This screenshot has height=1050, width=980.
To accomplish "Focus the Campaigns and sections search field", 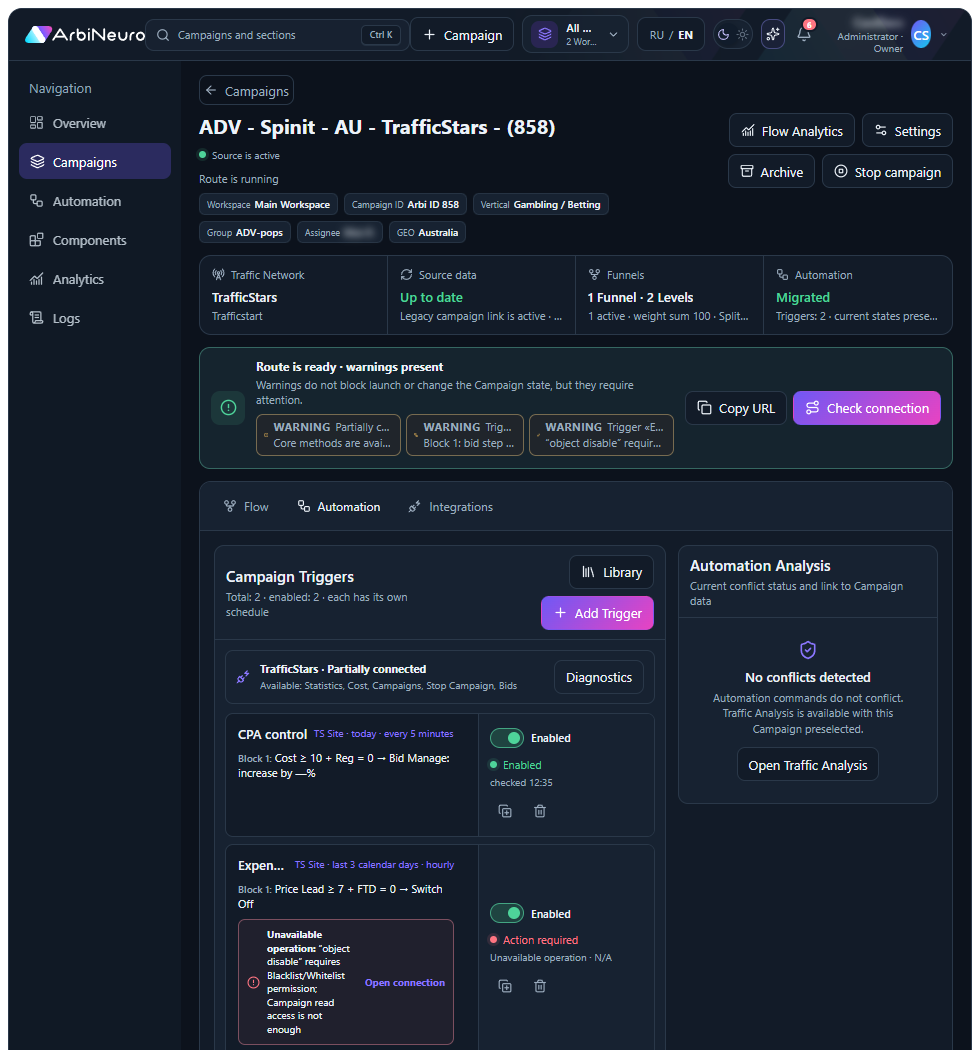I will 277,35.
